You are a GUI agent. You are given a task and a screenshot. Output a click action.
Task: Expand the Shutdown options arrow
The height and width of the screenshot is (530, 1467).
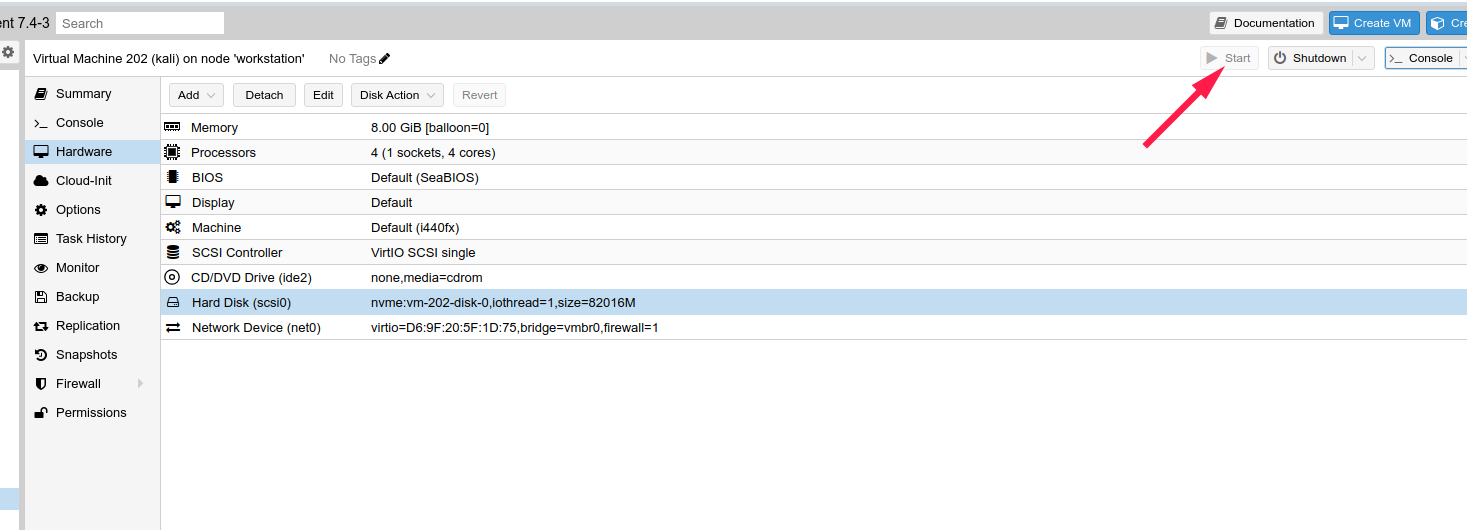click(x=1361, y=58)
